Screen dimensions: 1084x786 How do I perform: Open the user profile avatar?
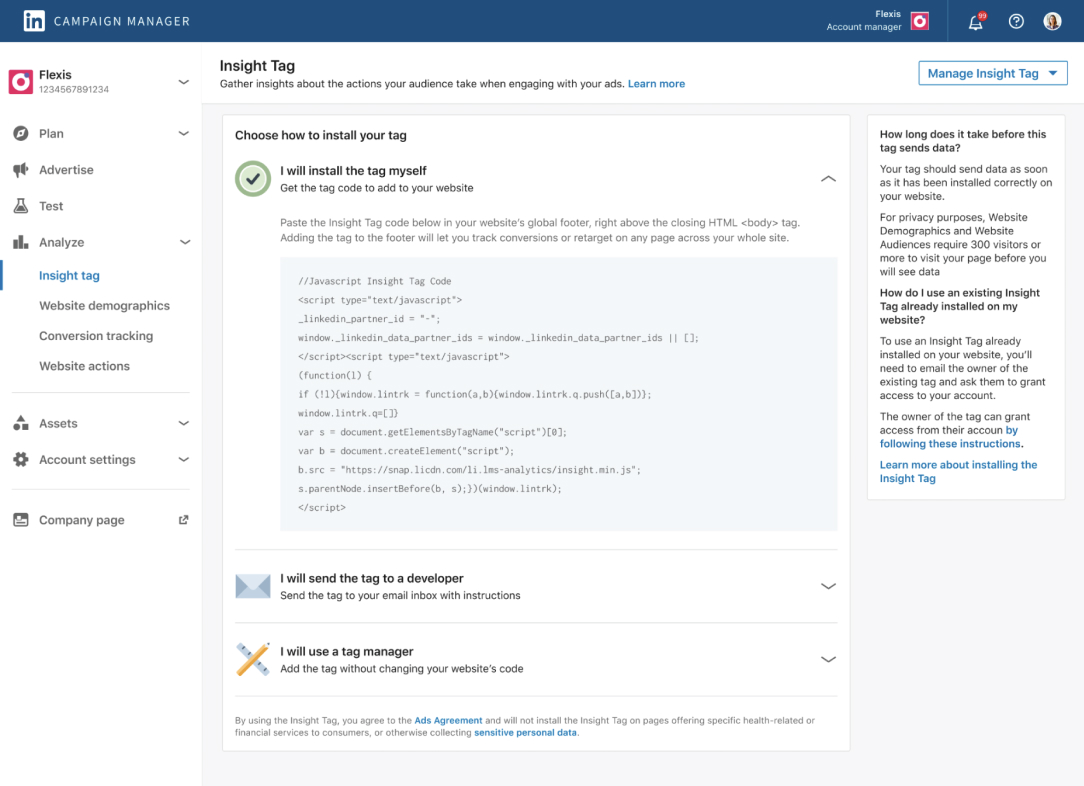click(x=1052, y=21)
